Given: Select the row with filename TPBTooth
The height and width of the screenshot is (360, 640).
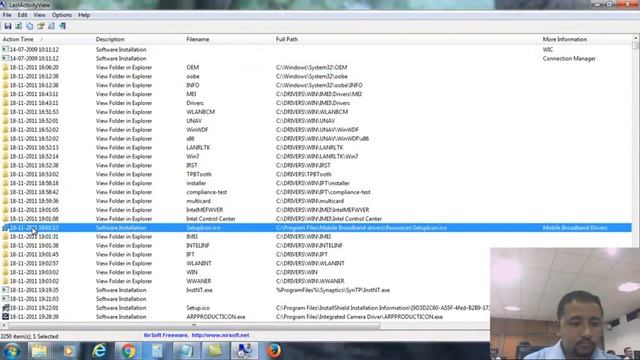Looking at the screenshot, I should pyautogui.click(x=316, y=174).
